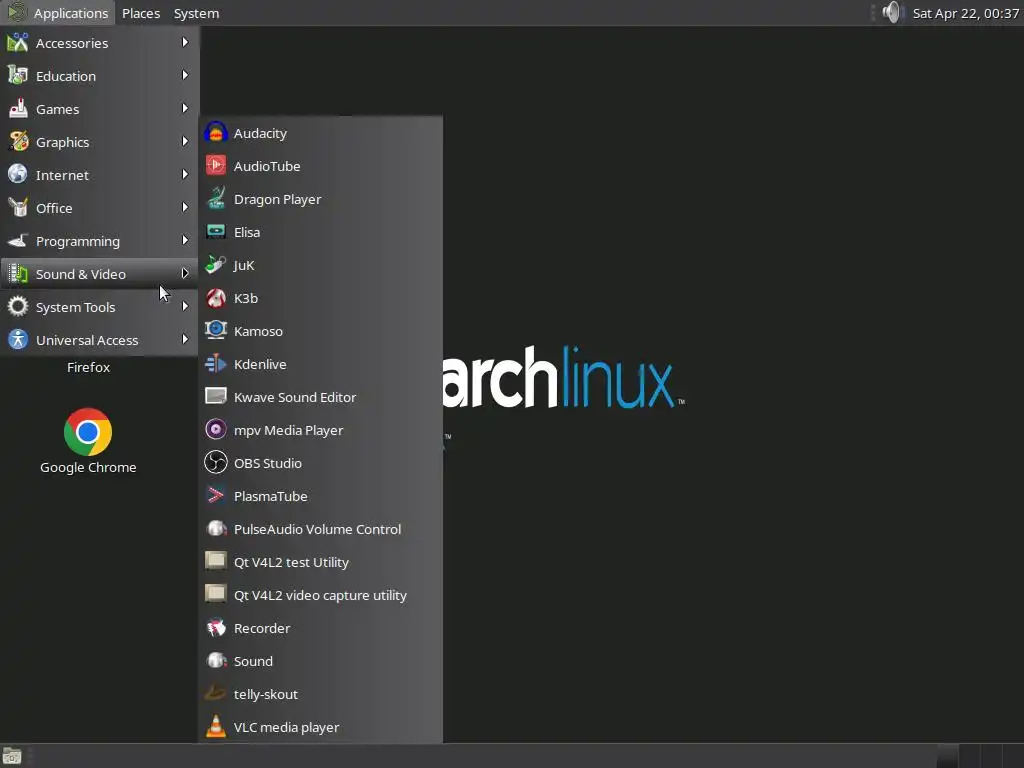Image resolution: width=1024 pixels, height=768 pixels.
Task: Click the Kamoso webcam icon
Action: 216,330
